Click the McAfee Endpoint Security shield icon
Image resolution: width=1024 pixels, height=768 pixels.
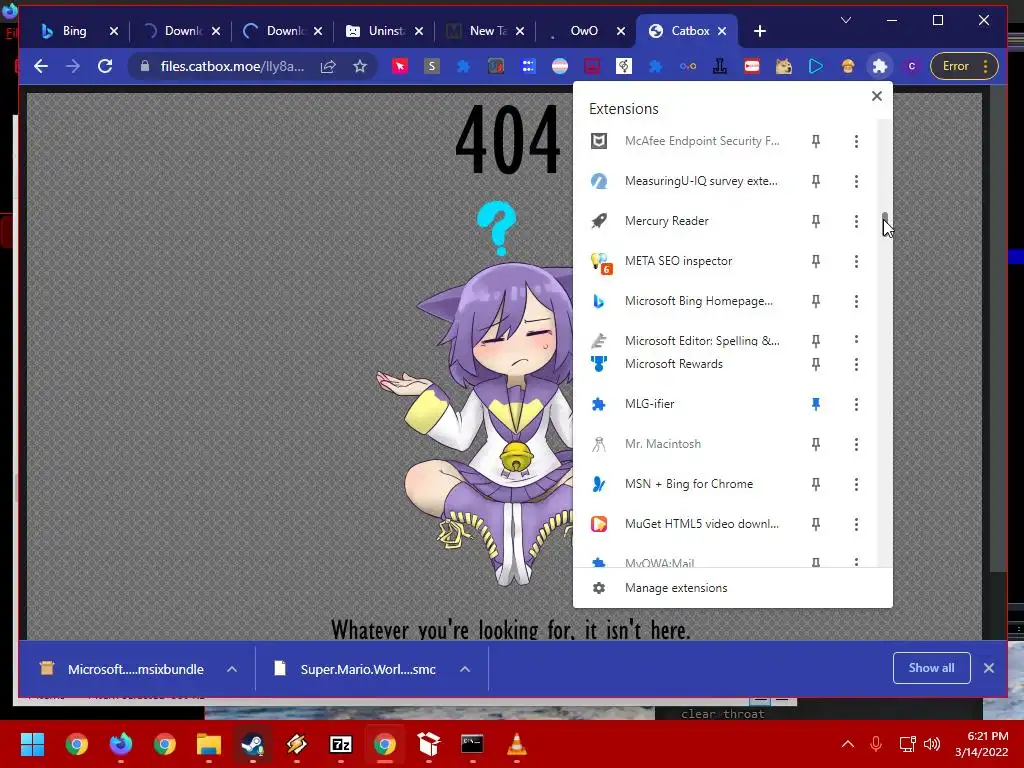point(599,141)
